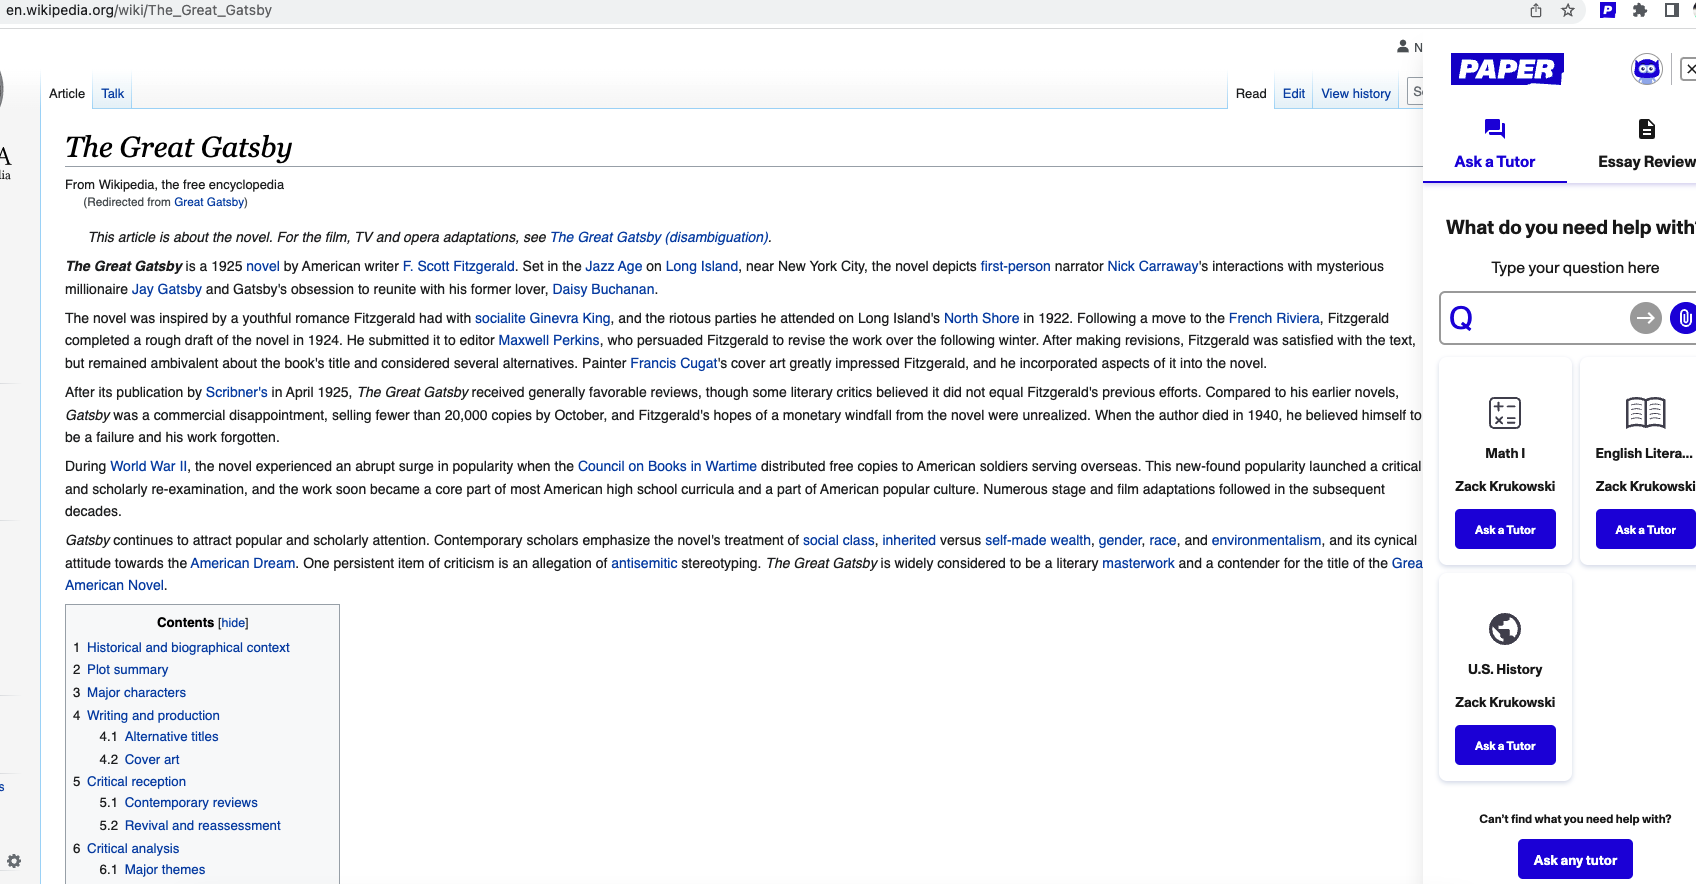
Task: Click the U.S. History globe icon
Action: coord(1505,629)
